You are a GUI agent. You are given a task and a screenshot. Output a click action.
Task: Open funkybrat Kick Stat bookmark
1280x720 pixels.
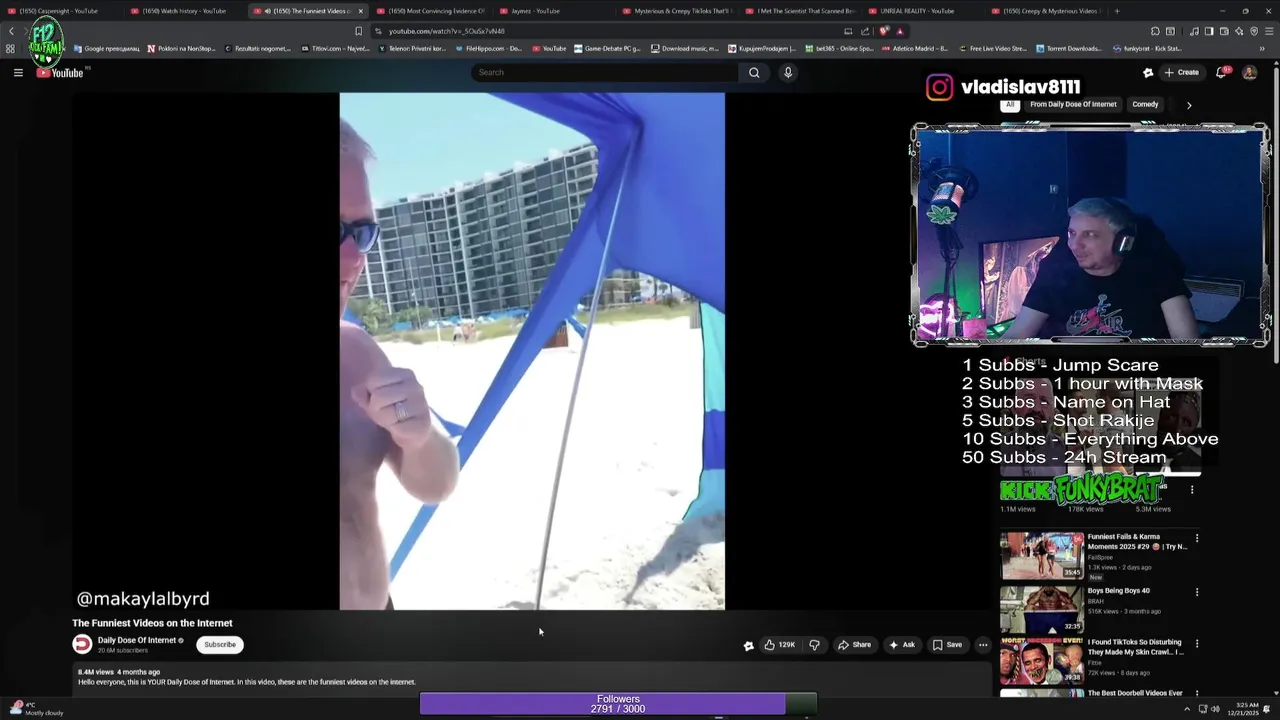click(x=1147, y=48)
